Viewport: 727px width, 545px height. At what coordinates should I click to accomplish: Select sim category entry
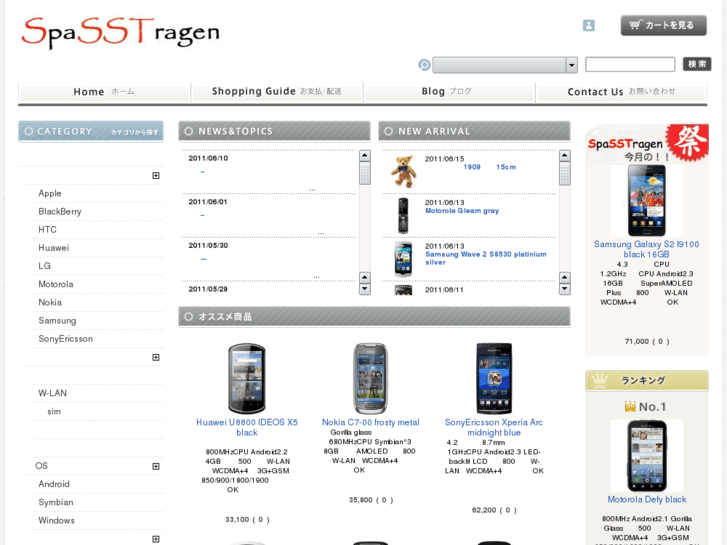point(54,411)
